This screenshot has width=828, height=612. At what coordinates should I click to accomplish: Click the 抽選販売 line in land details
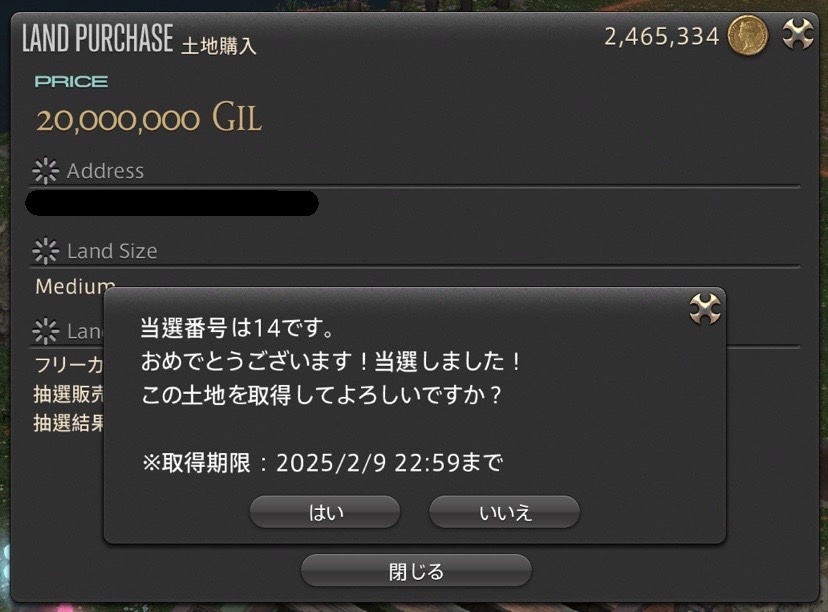click(x=69, y=394)
